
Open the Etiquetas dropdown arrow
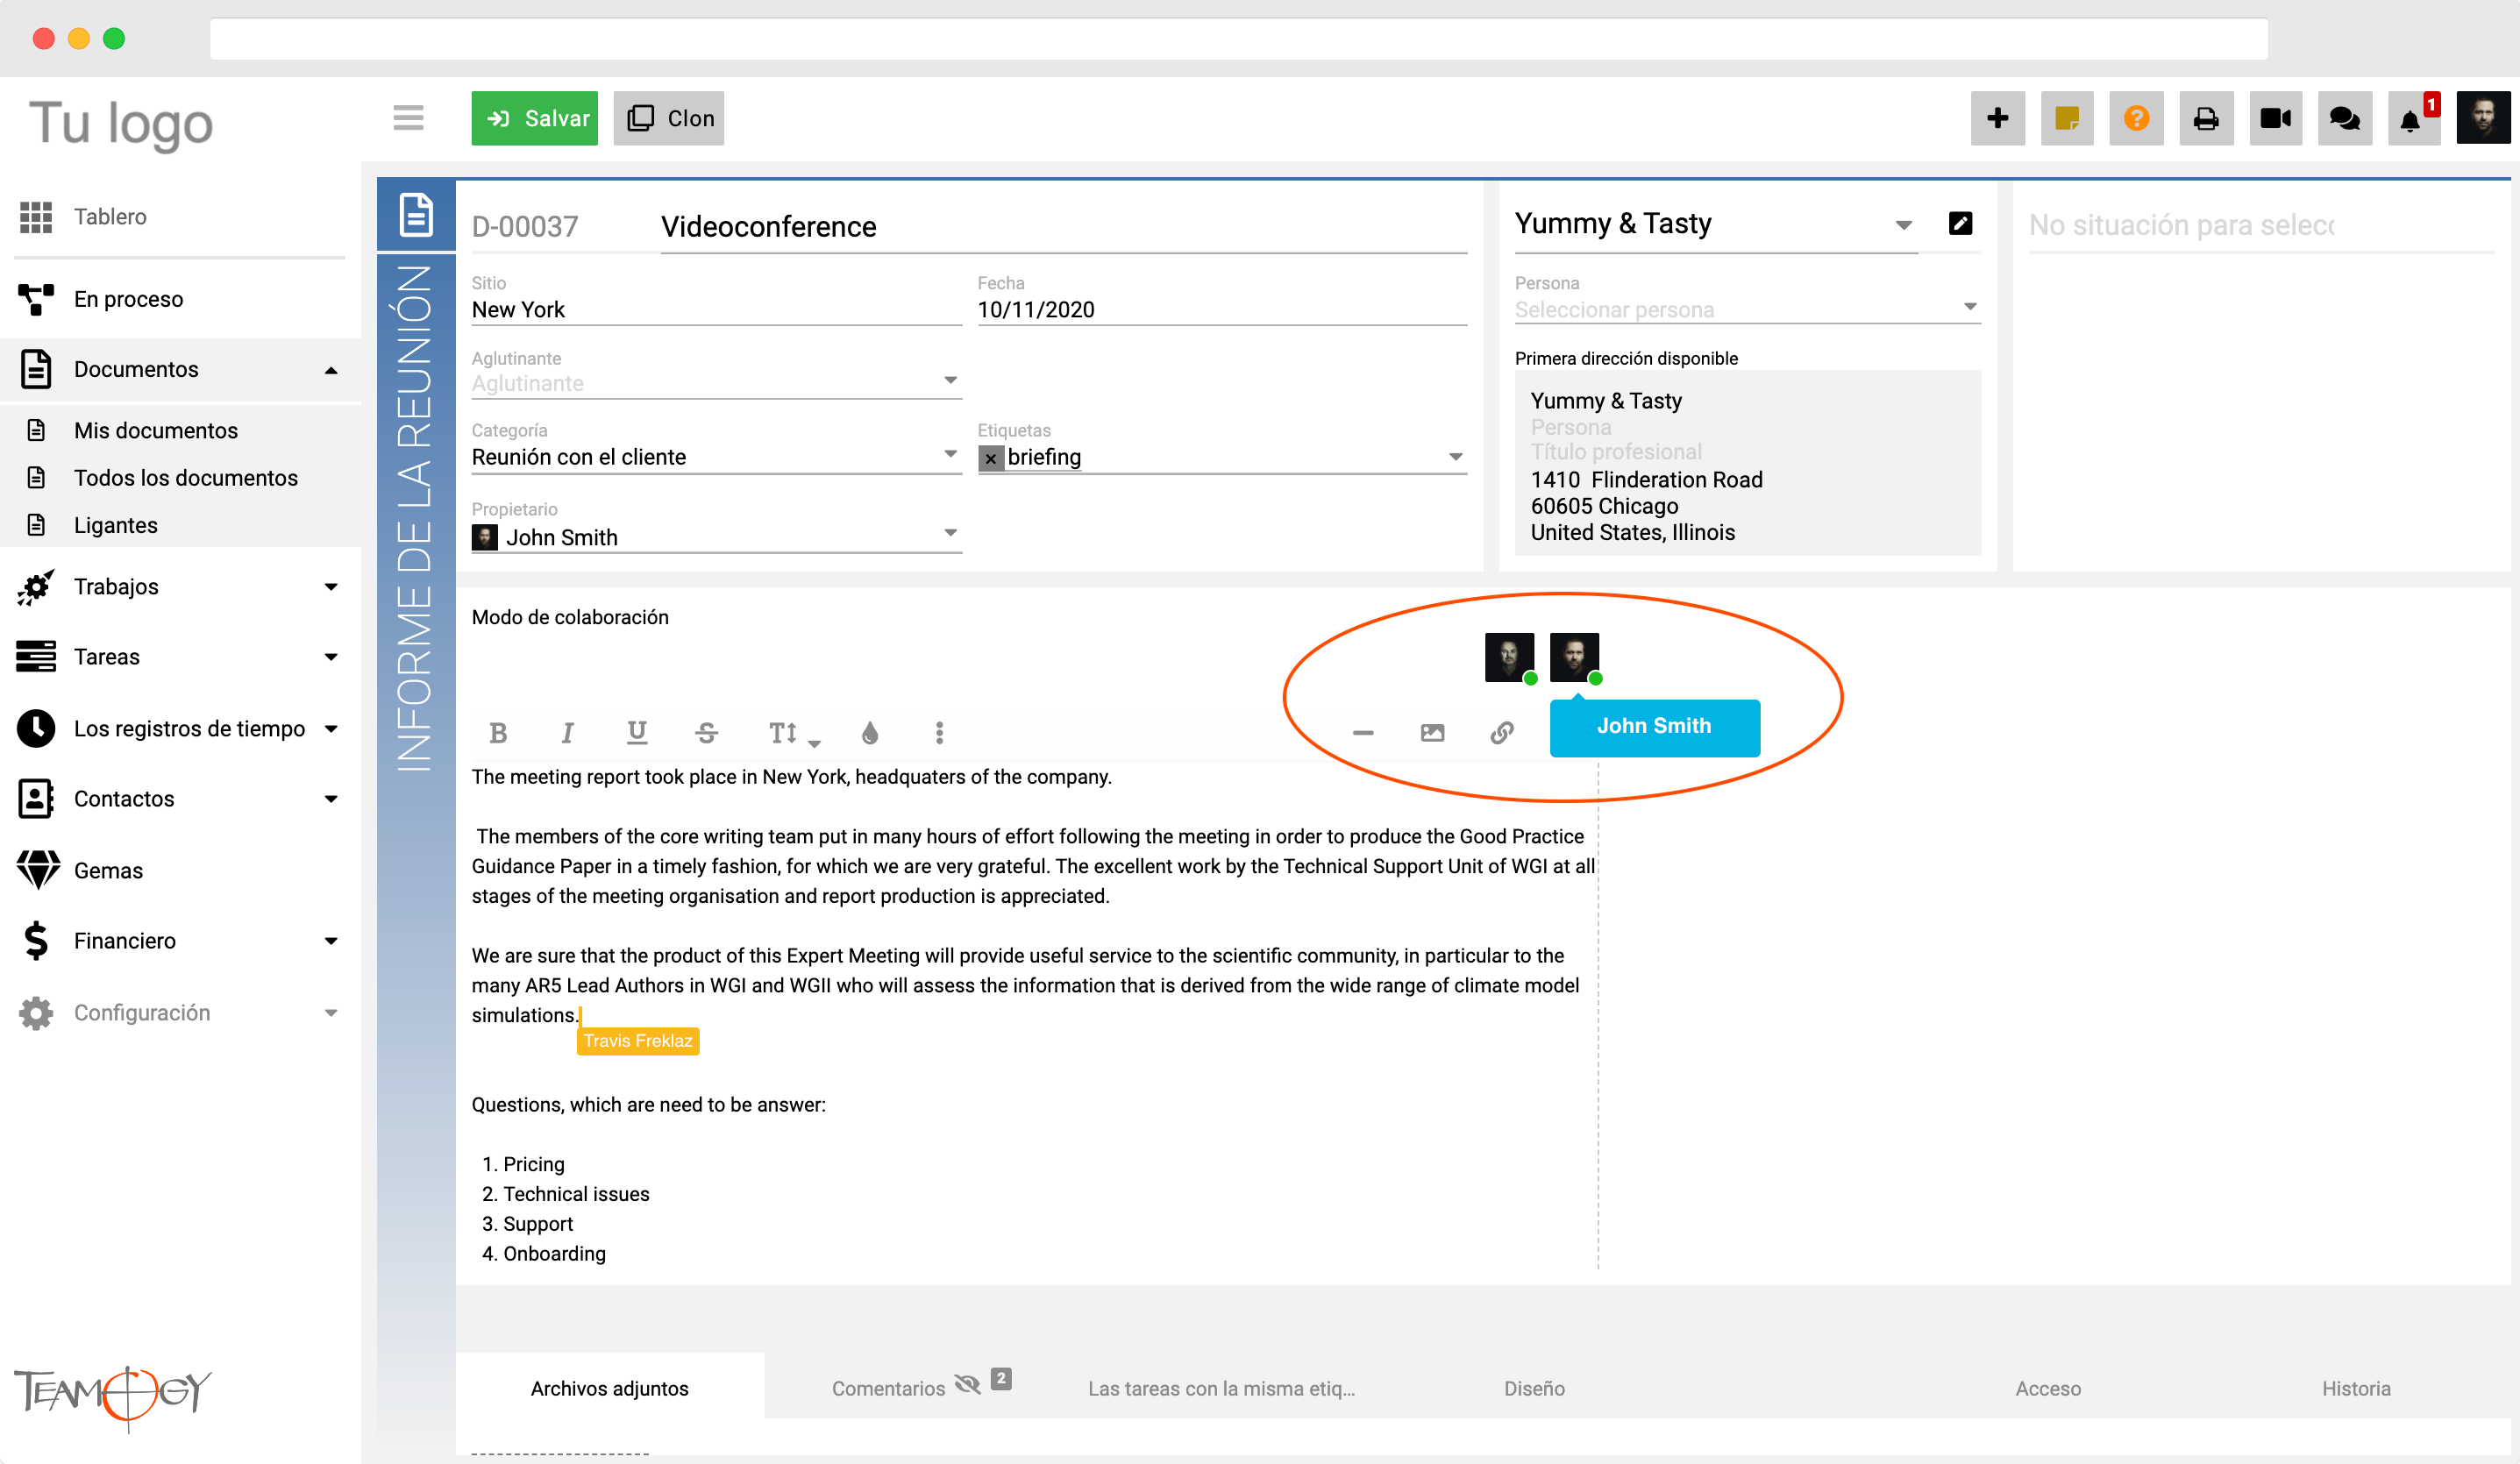click(1455, 457)
